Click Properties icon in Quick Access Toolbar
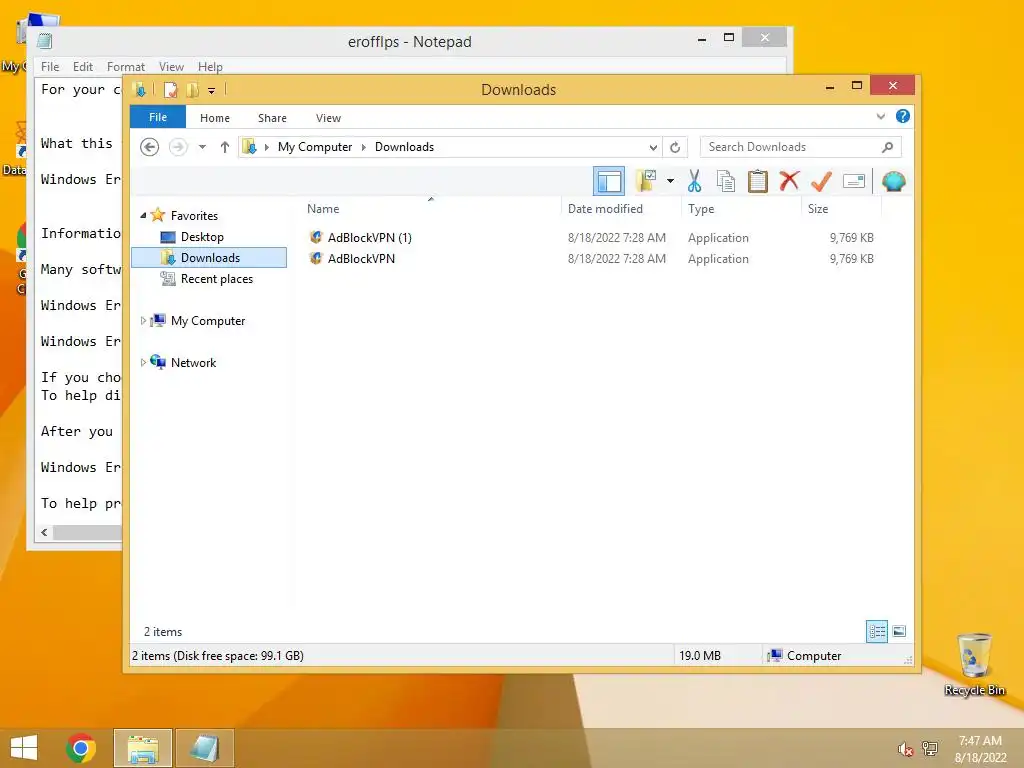The width and height of the screenshot is (1024, 768). coord(170,90)
